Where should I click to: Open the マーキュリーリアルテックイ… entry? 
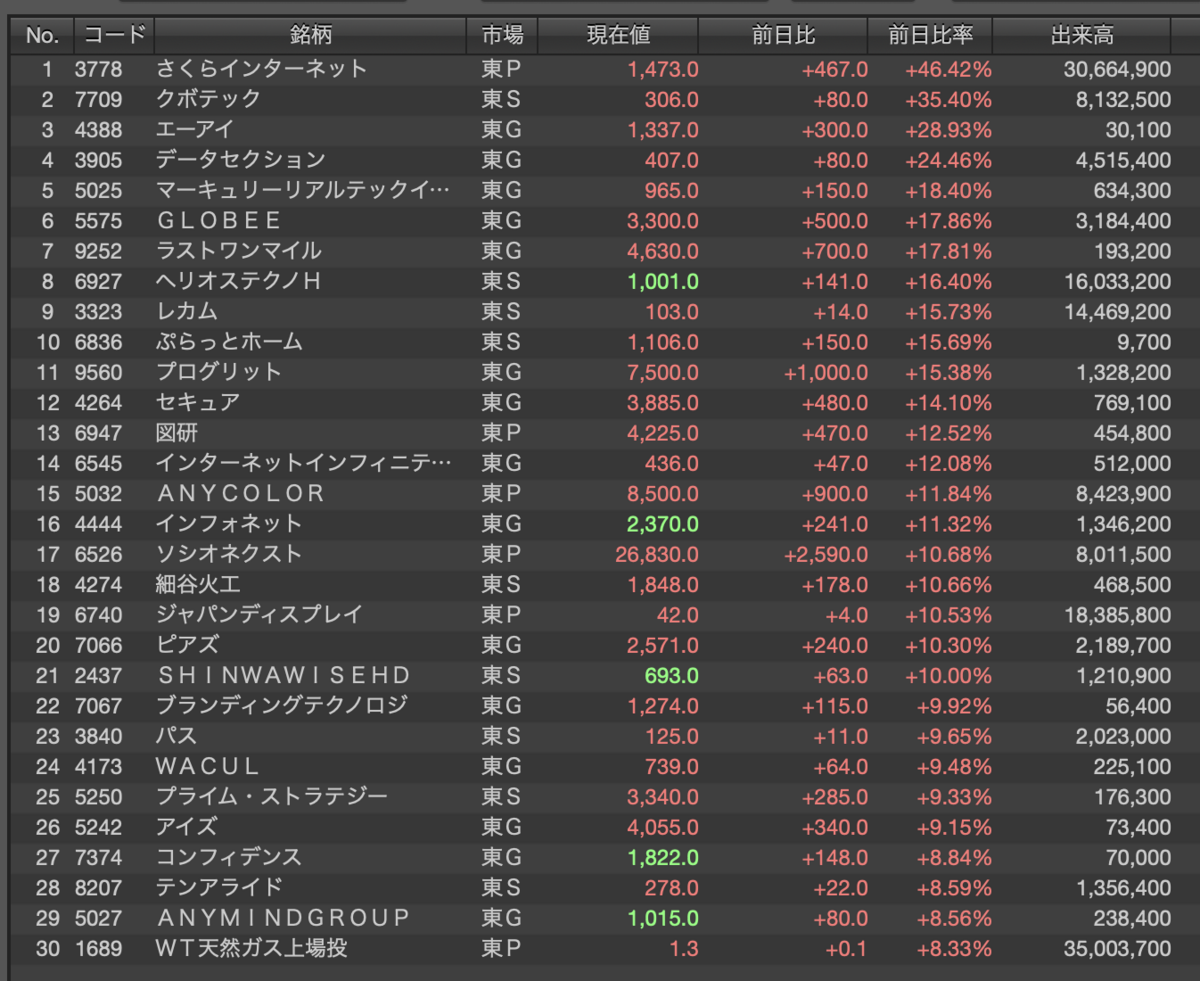[303, 190]
